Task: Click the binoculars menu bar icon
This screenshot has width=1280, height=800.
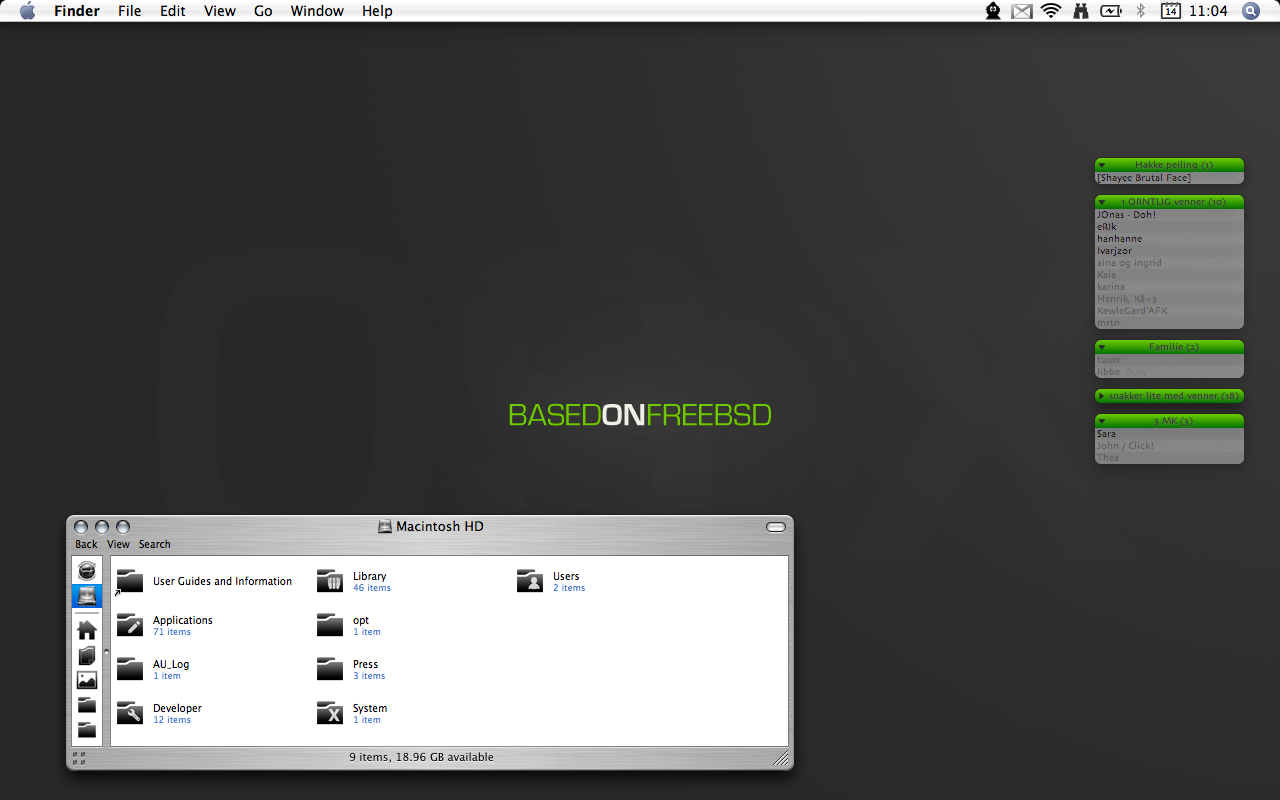Action: click(1080, 11)
